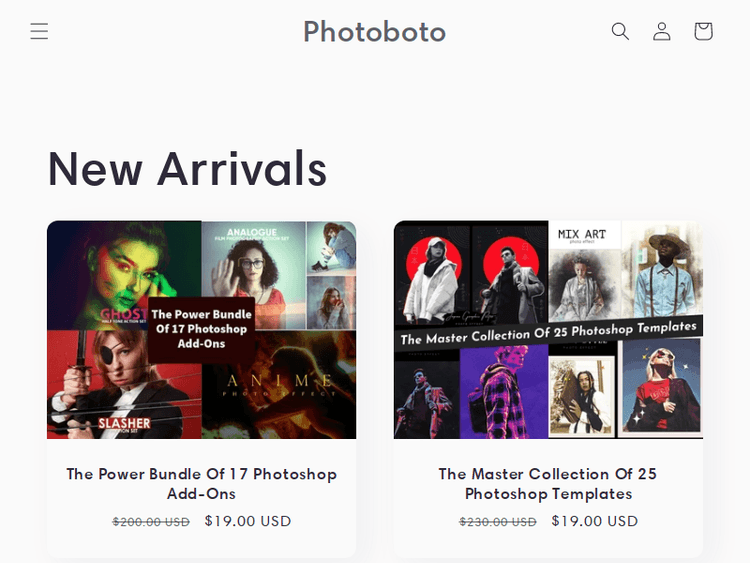Screen dimensions: 750x563
Task: Click the dark overlay label on Power Bundle image
Action: (x=201, y=328)
